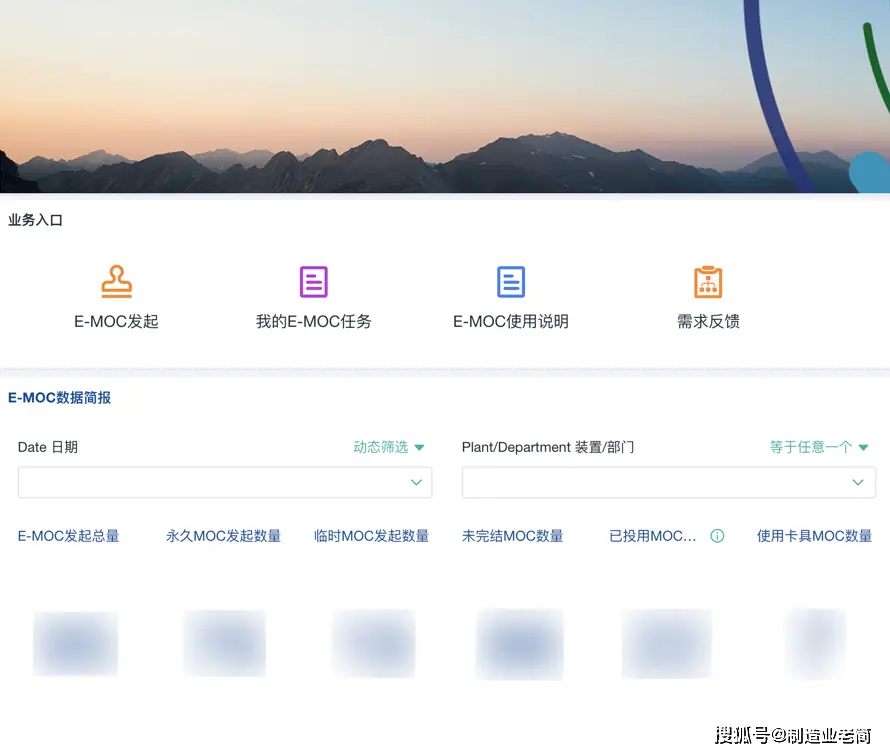Image resolution: width=890 pixels, height=754 pixels.
Task: Click the 临时MOC发起数量 metric title
Action: pos(371,536)
